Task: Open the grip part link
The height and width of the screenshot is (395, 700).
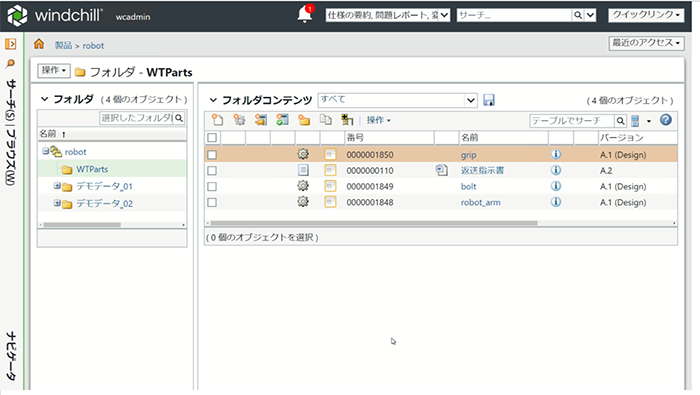Action: 468,155
